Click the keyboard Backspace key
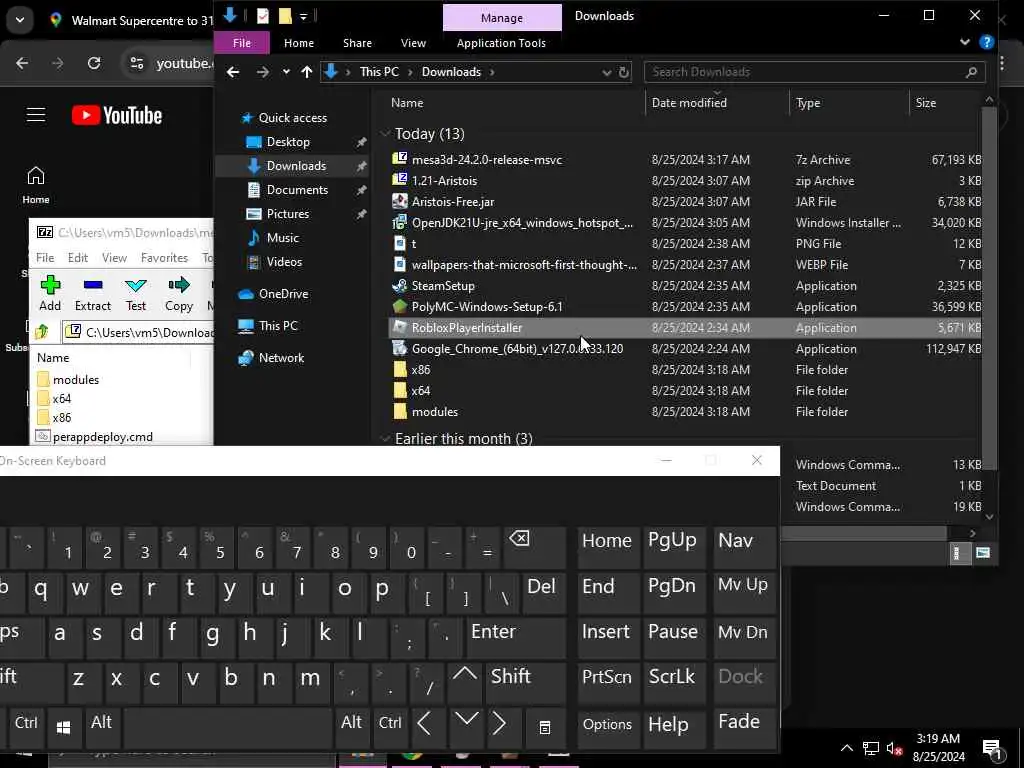 (535, 546)
